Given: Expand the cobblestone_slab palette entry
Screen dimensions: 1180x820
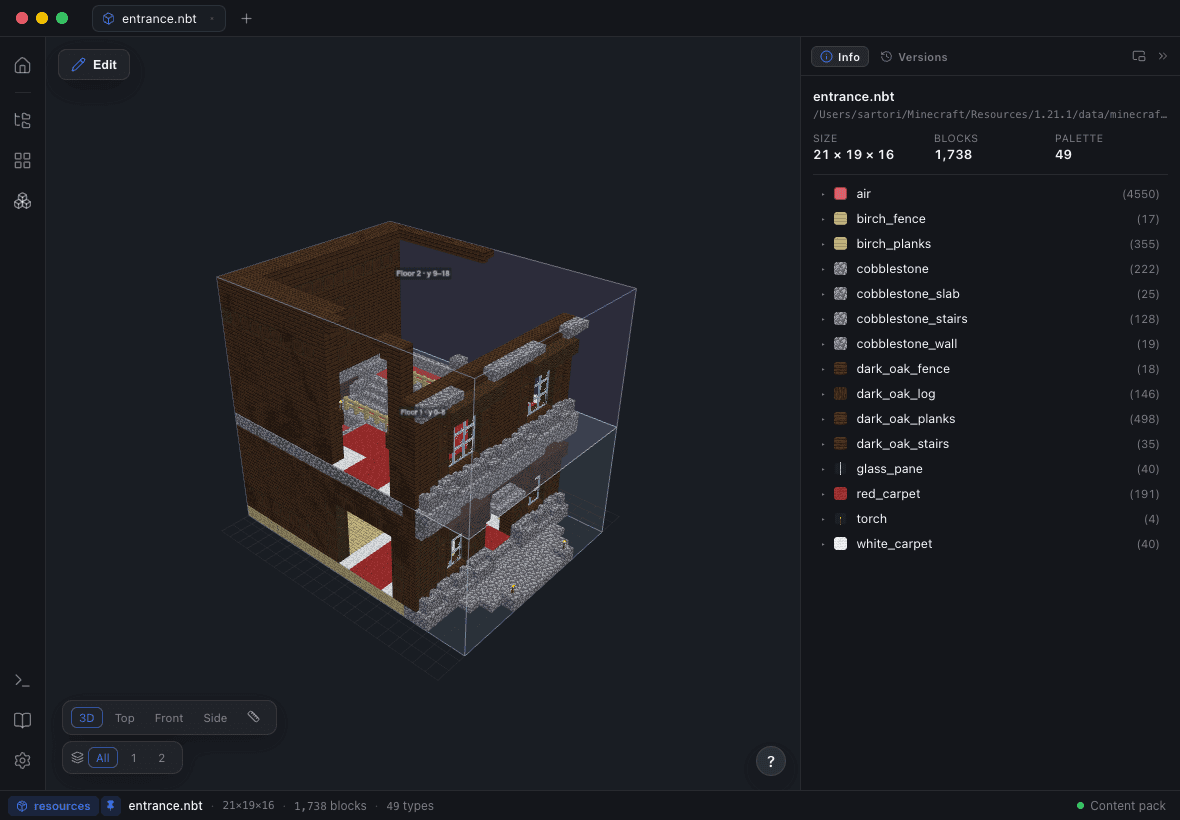Looking at the screenshot, I should (823, 294).
